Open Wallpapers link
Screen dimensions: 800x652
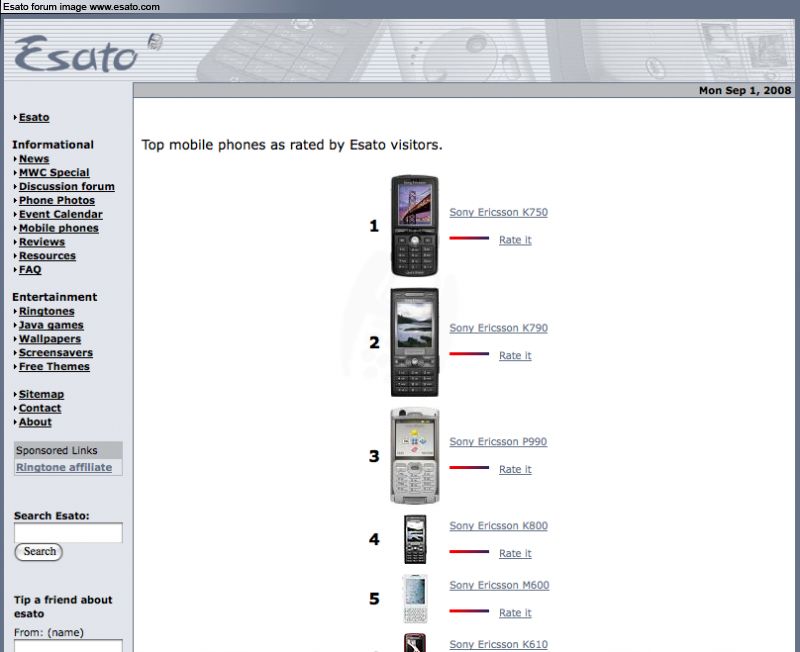coord(49,339)
